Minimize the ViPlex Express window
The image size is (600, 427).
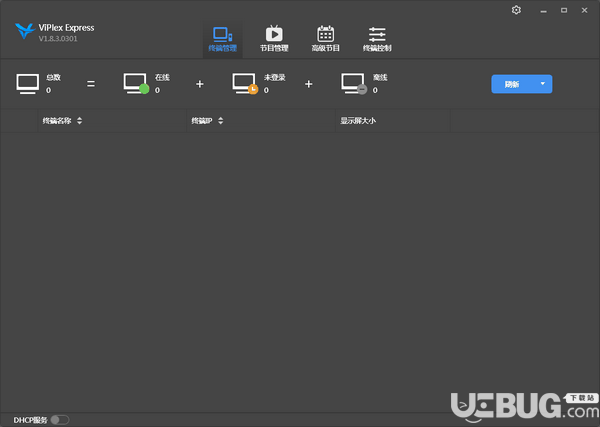[543, 10]
